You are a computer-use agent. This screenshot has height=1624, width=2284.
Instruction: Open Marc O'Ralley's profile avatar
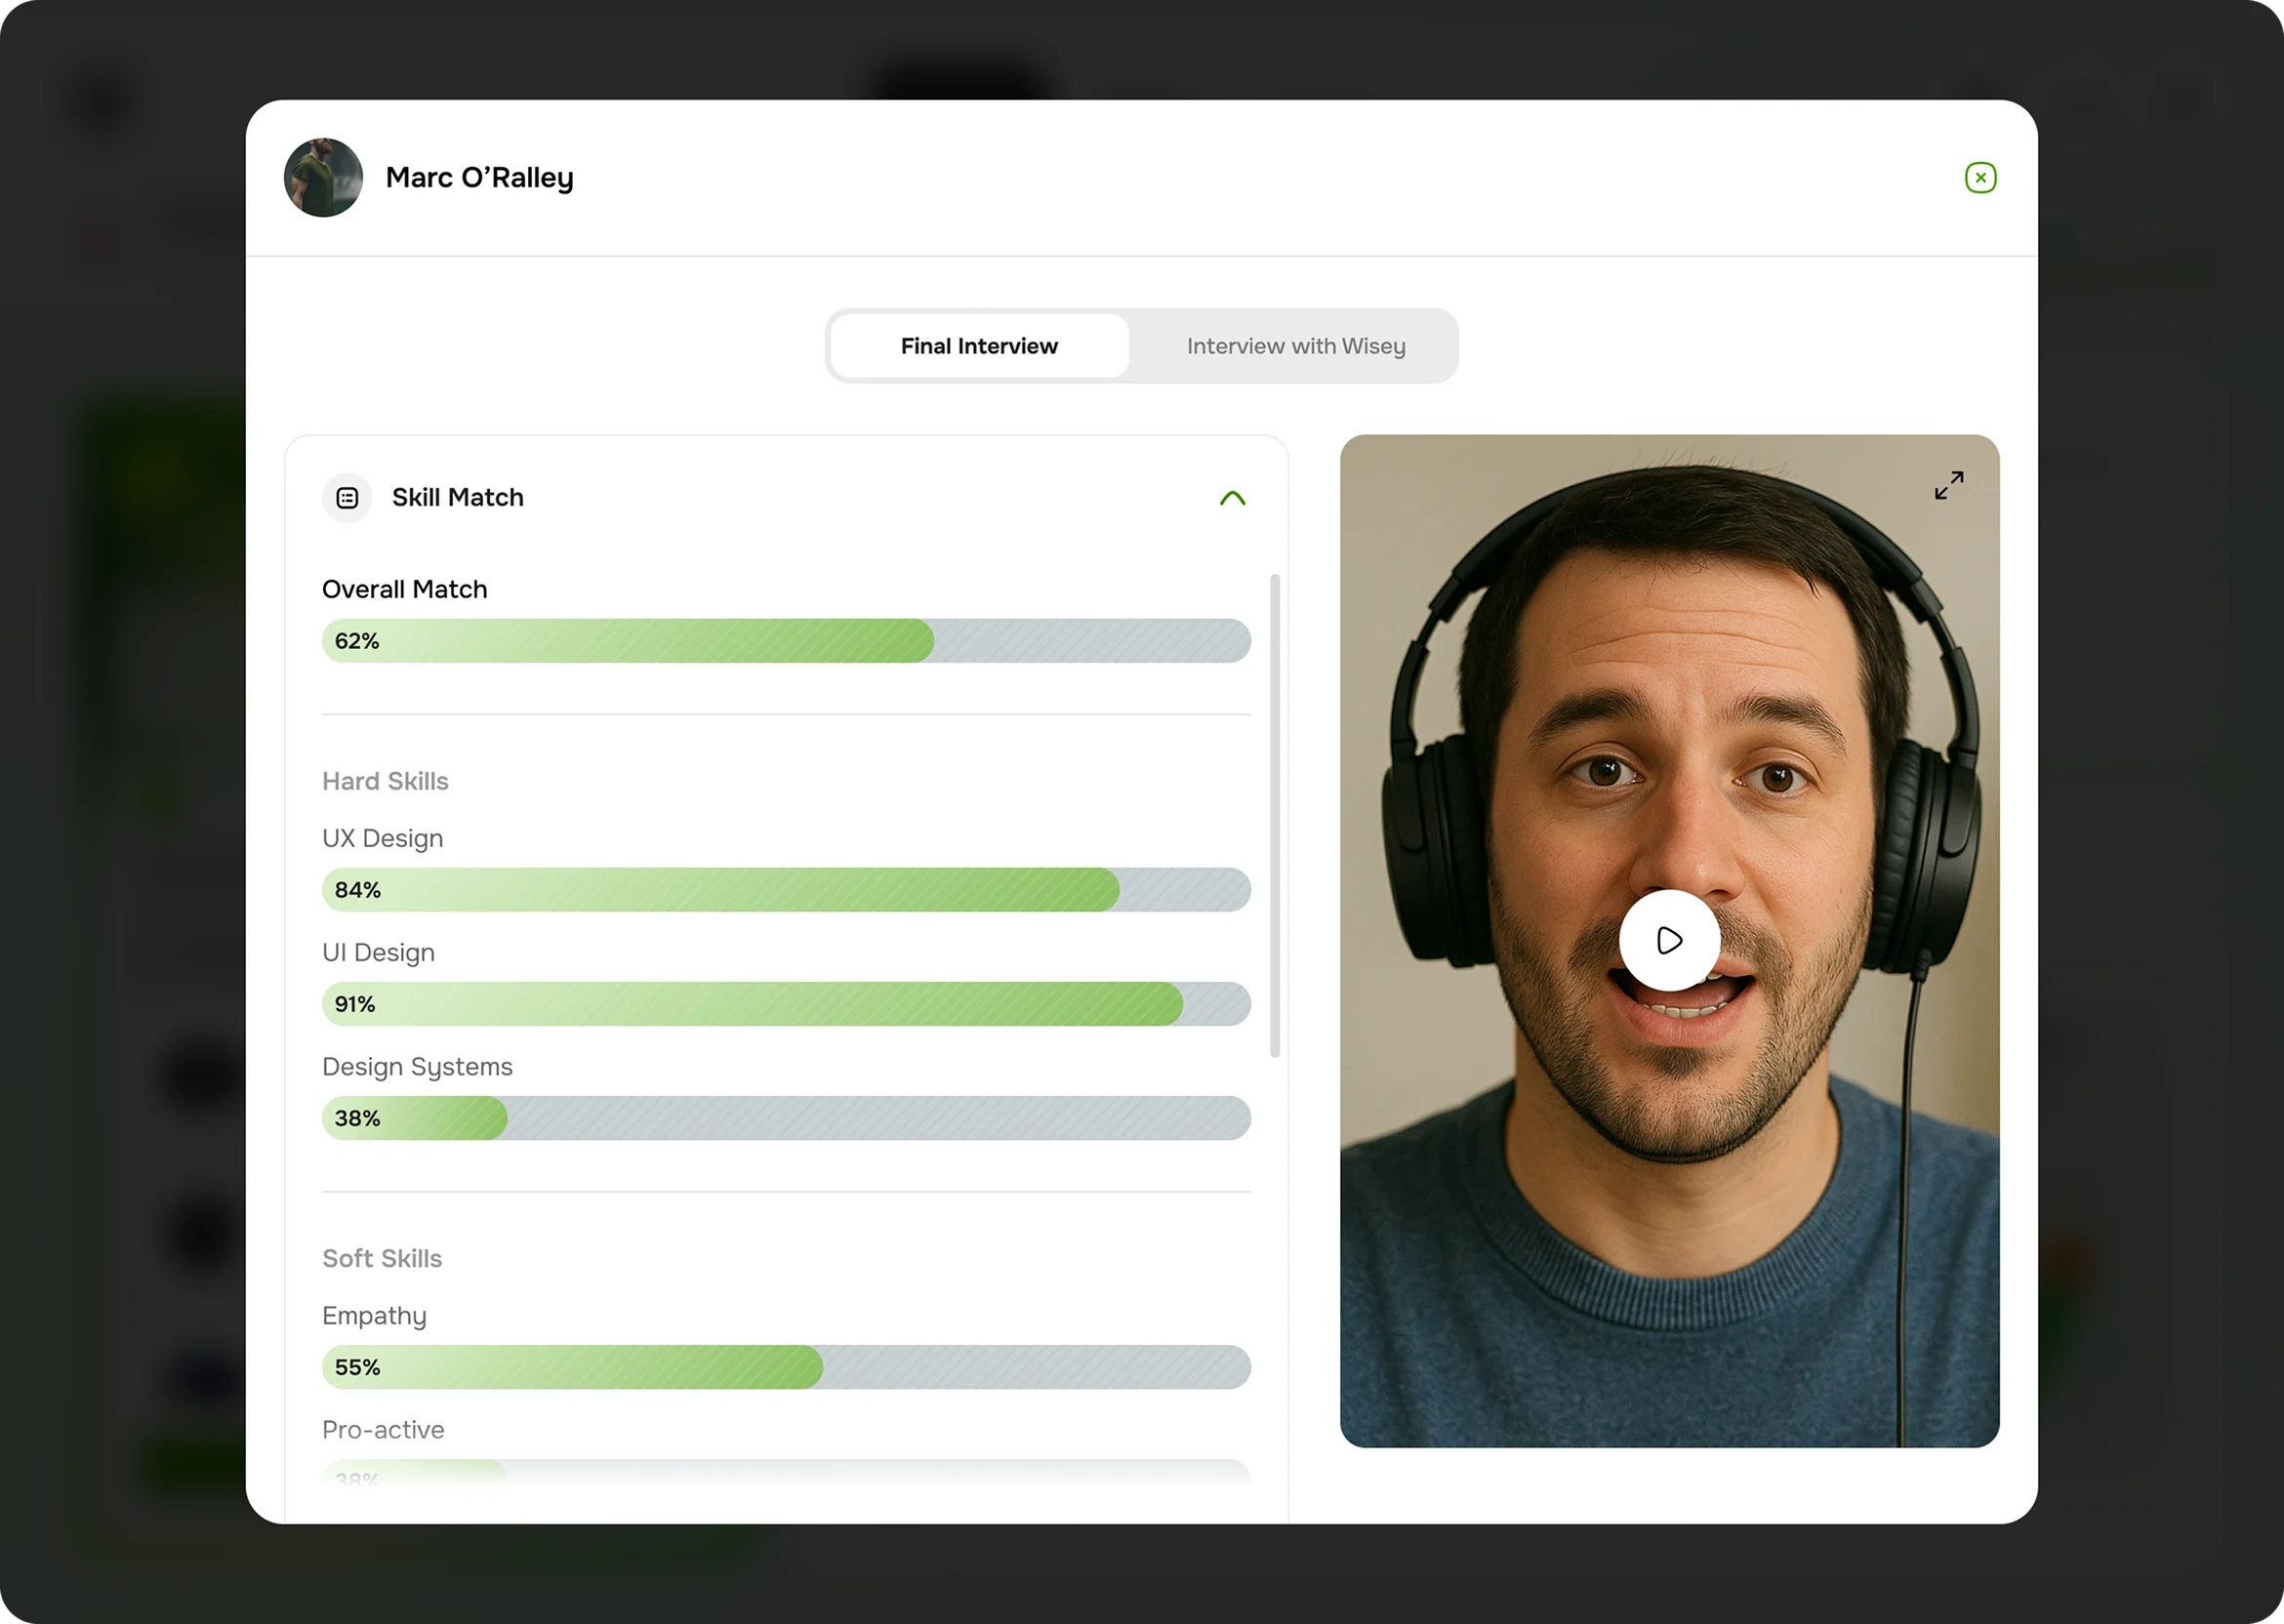323,178
